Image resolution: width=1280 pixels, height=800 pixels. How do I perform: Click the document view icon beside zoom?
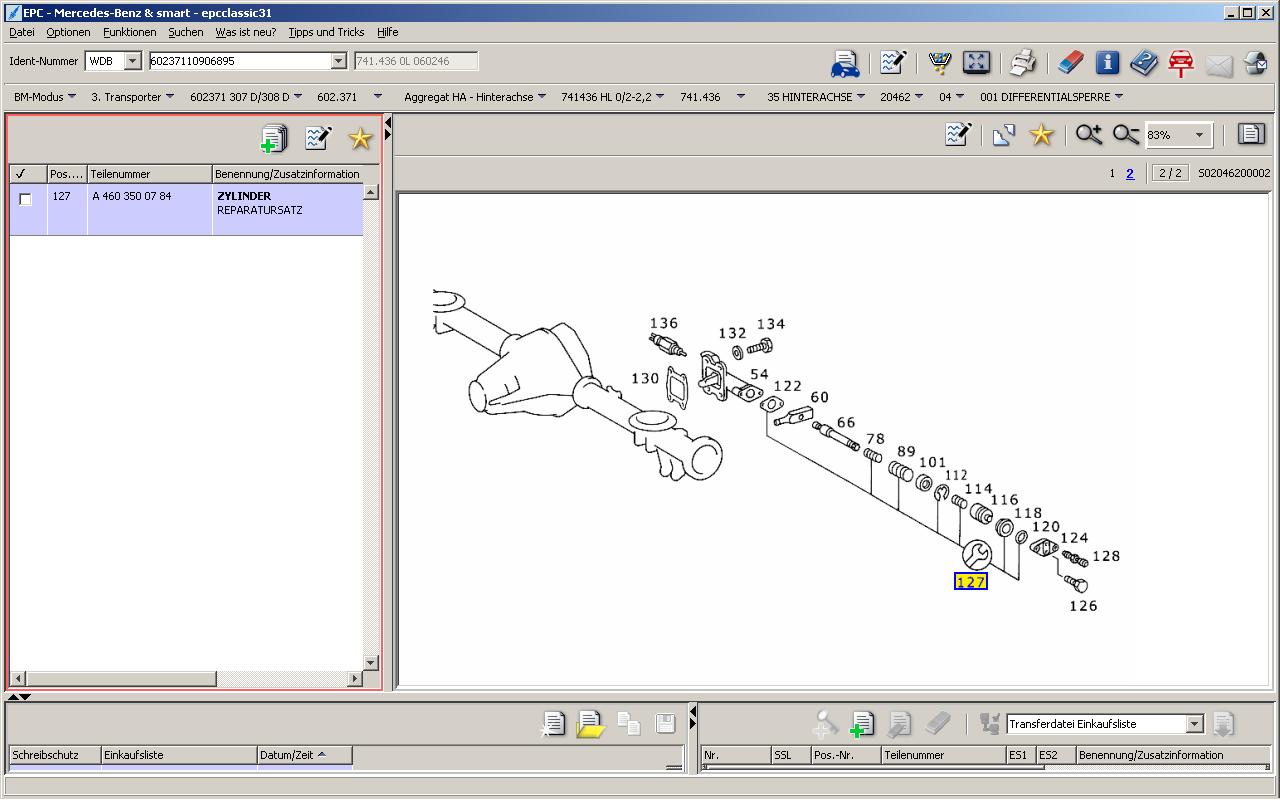pos(1250,134)
